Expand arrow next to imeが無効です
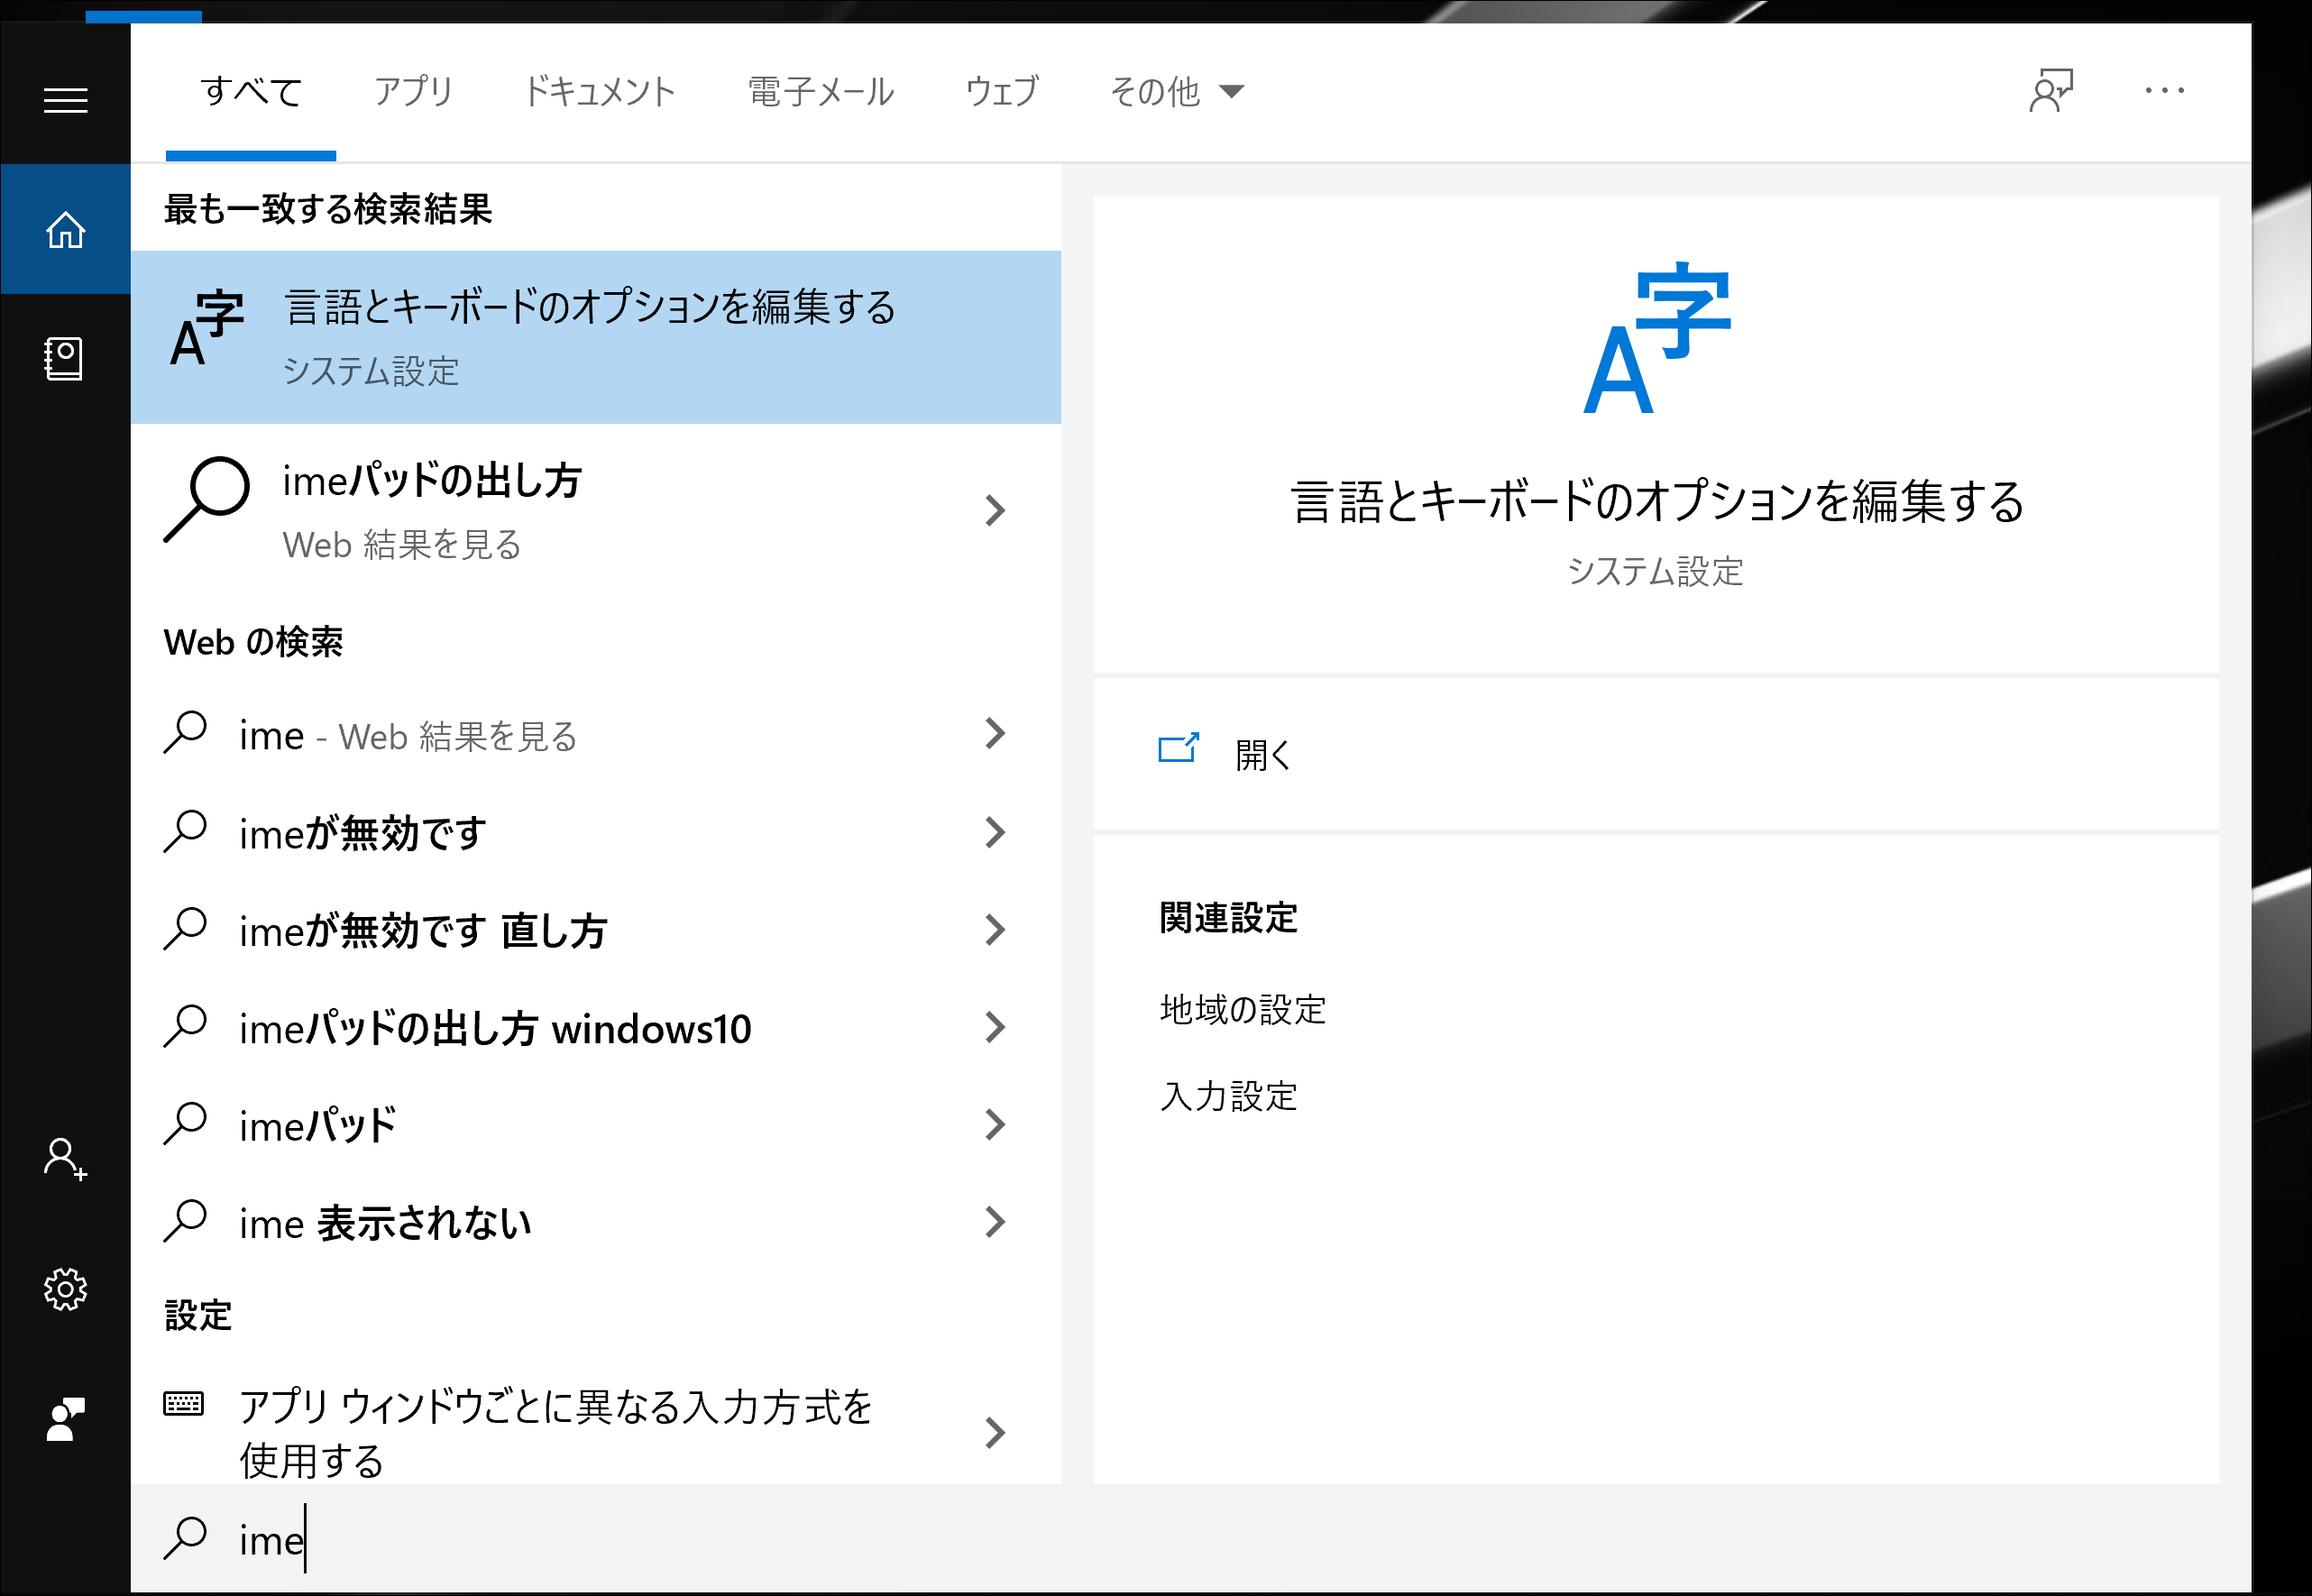 coord(994,832)
